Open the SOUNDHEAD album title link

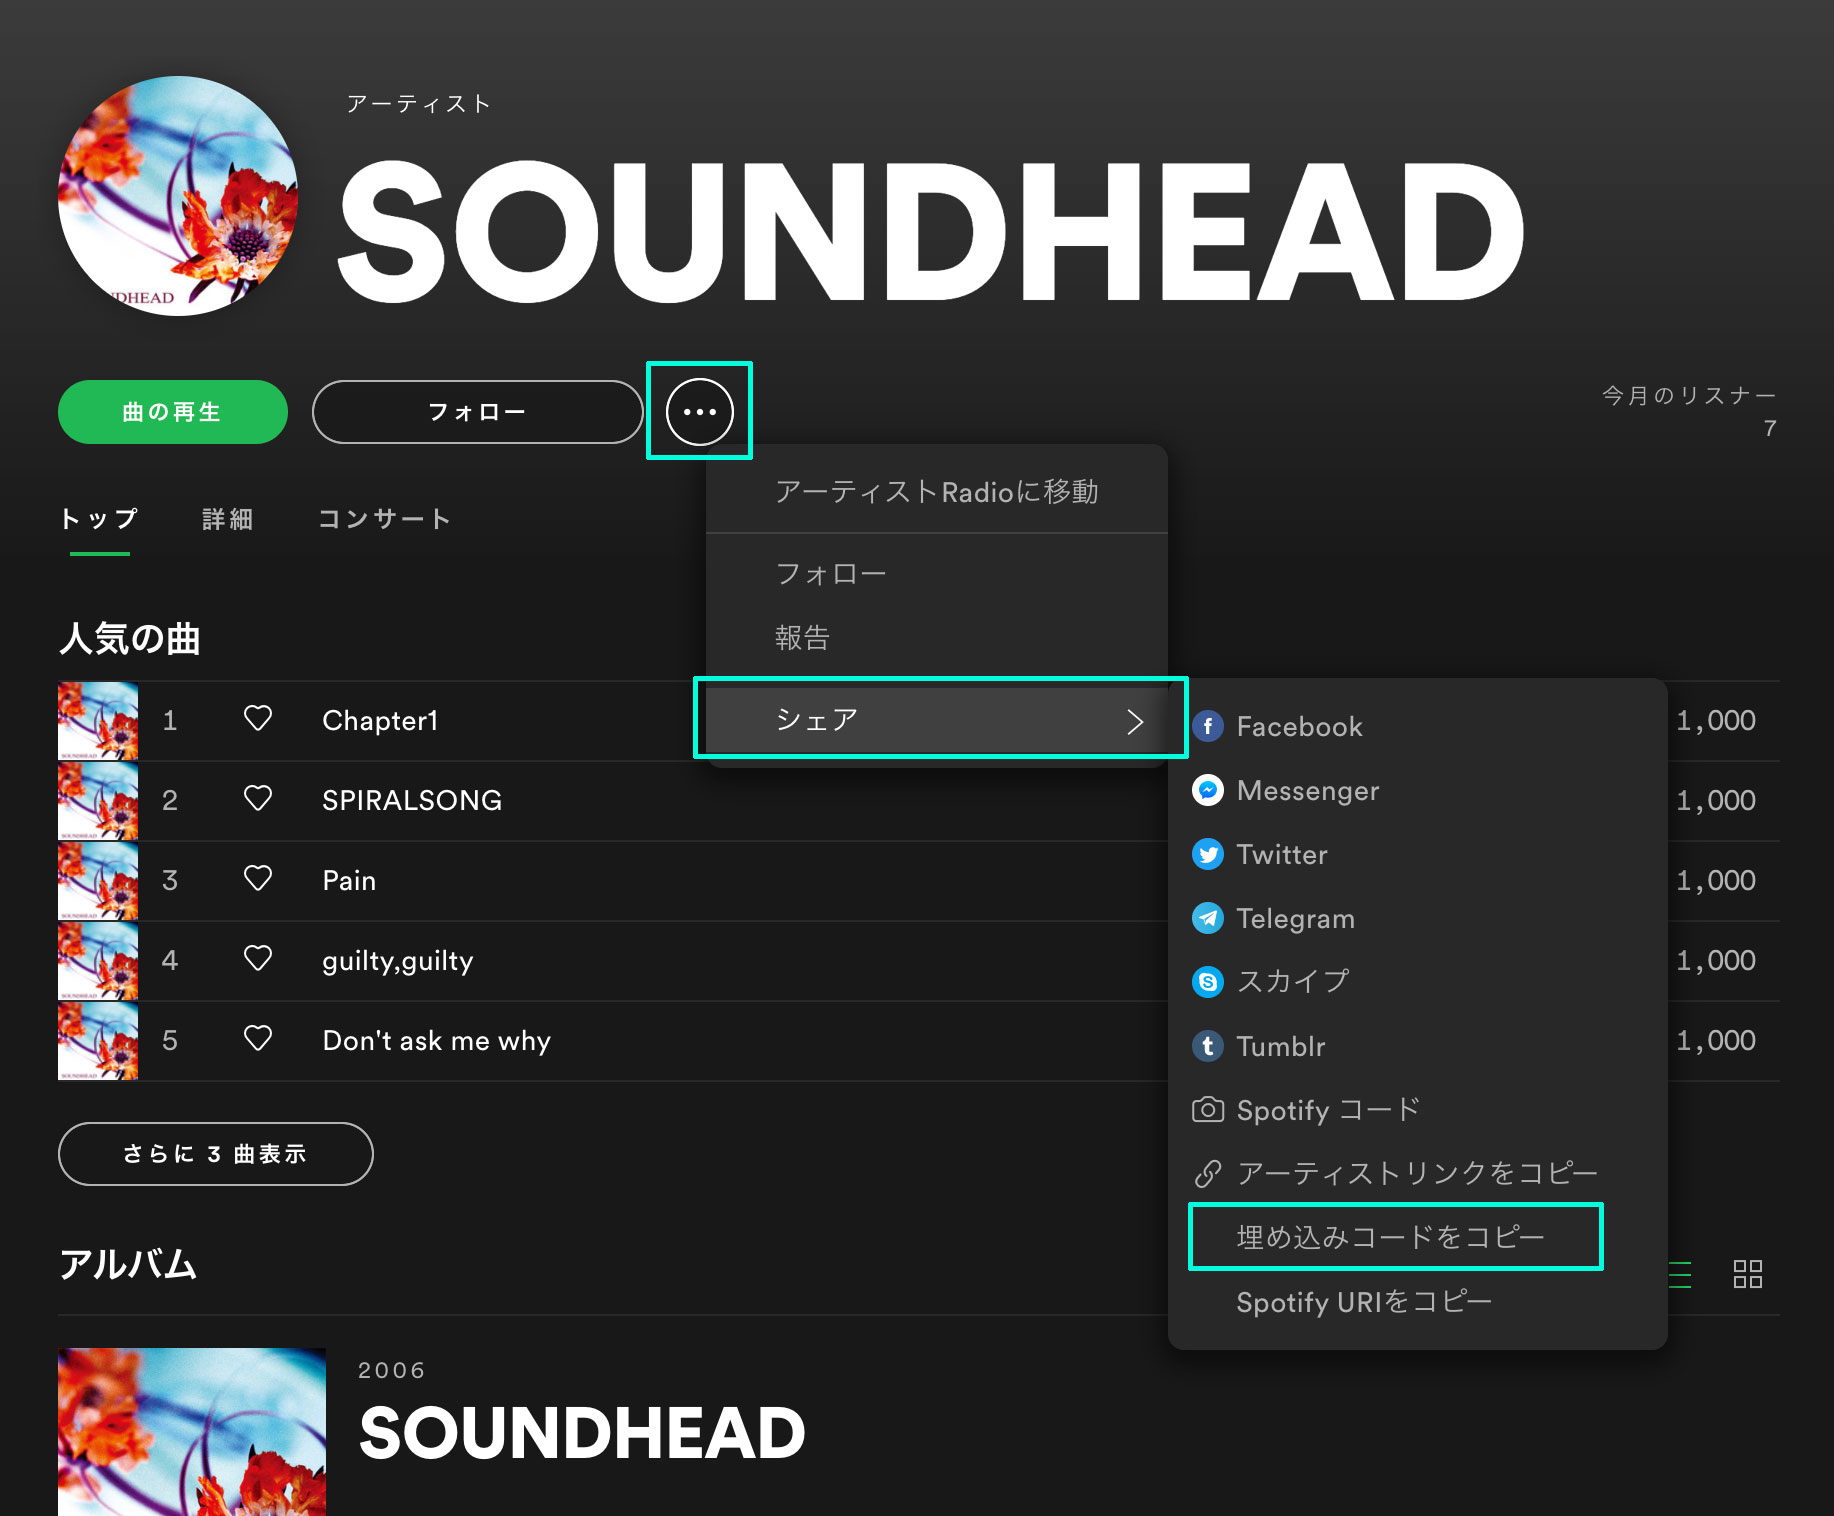582,1433
